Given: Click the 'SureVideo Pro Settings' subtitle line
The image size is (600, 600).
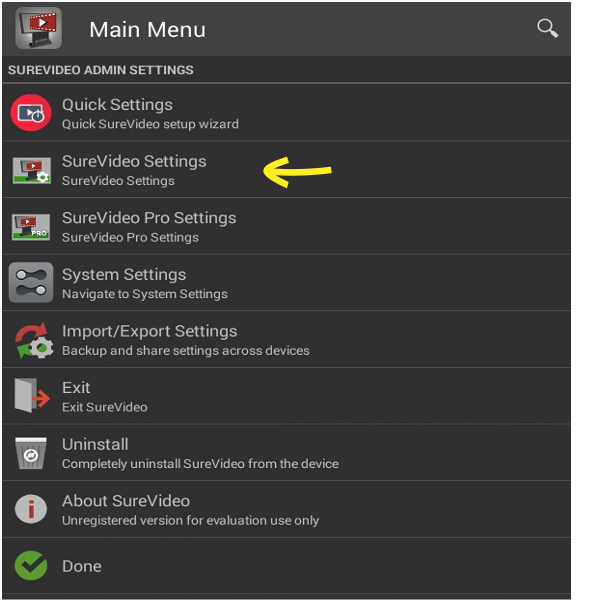Looking at the screenshot, I should [x=130, y=237].
